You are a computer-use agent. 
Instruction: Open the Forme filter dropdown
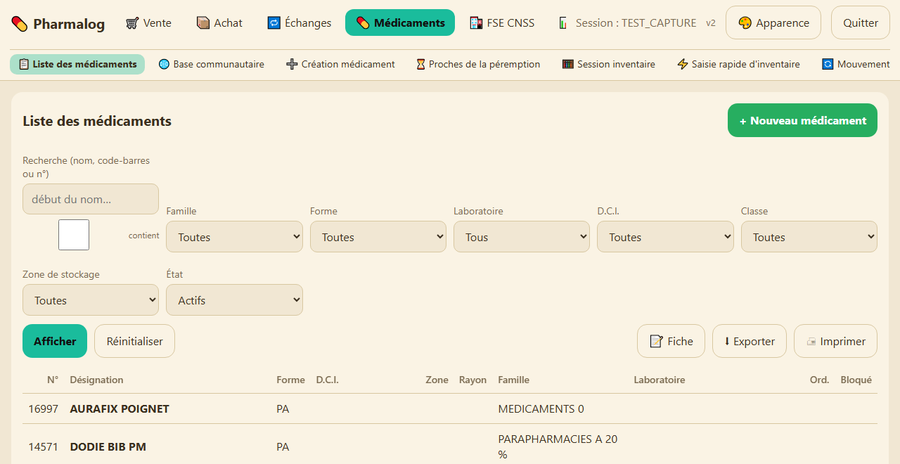tap(378, 237)
